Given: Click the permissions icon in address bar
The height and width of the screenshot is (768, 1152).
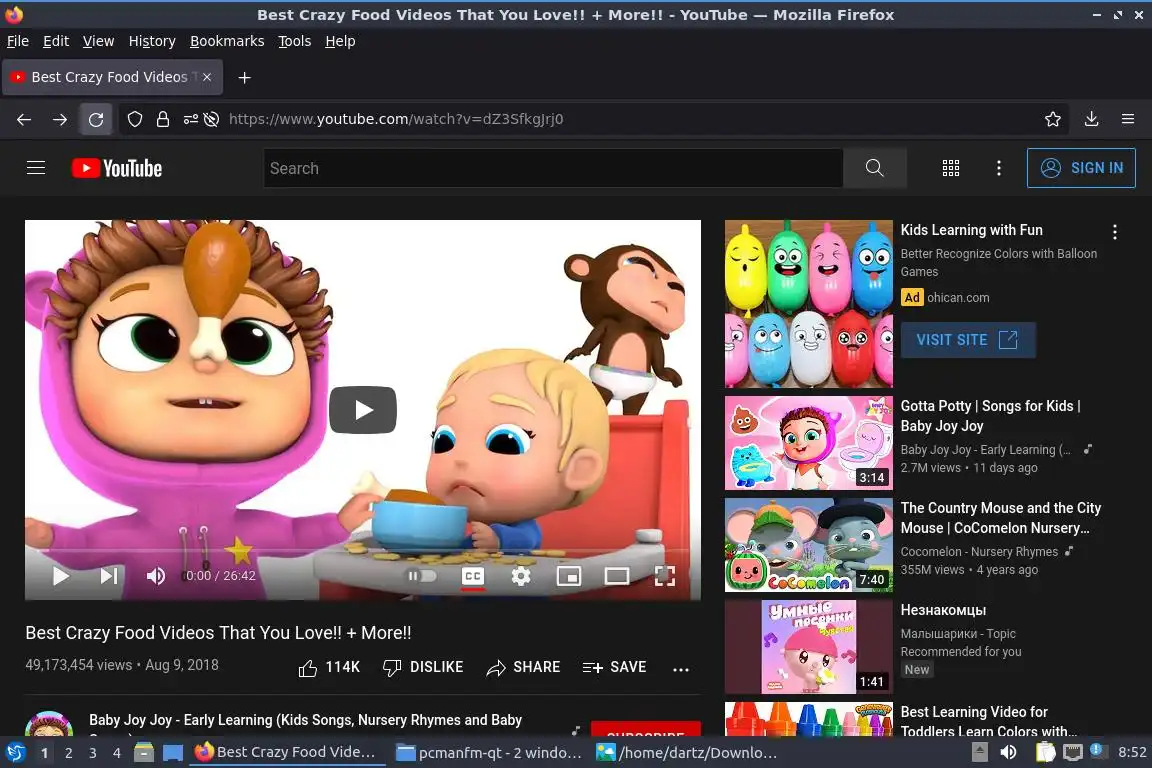Looking at the screenshot, I should 190,119.
